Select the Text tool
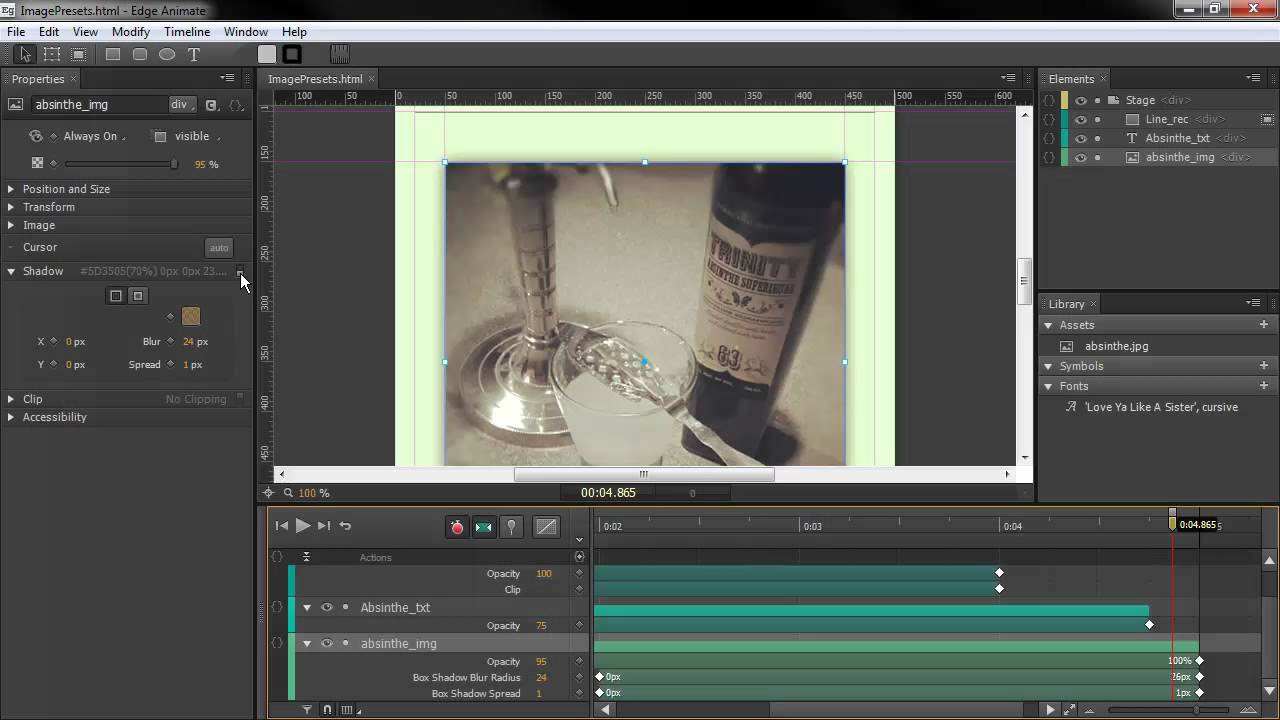Viewport: 1280px width, 720px height. 194,55
